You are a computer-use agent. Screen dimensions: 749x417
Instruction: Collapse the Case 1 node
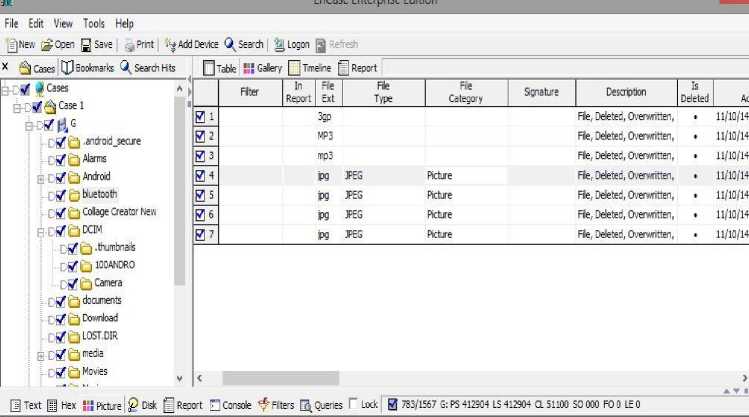[17, 108]
